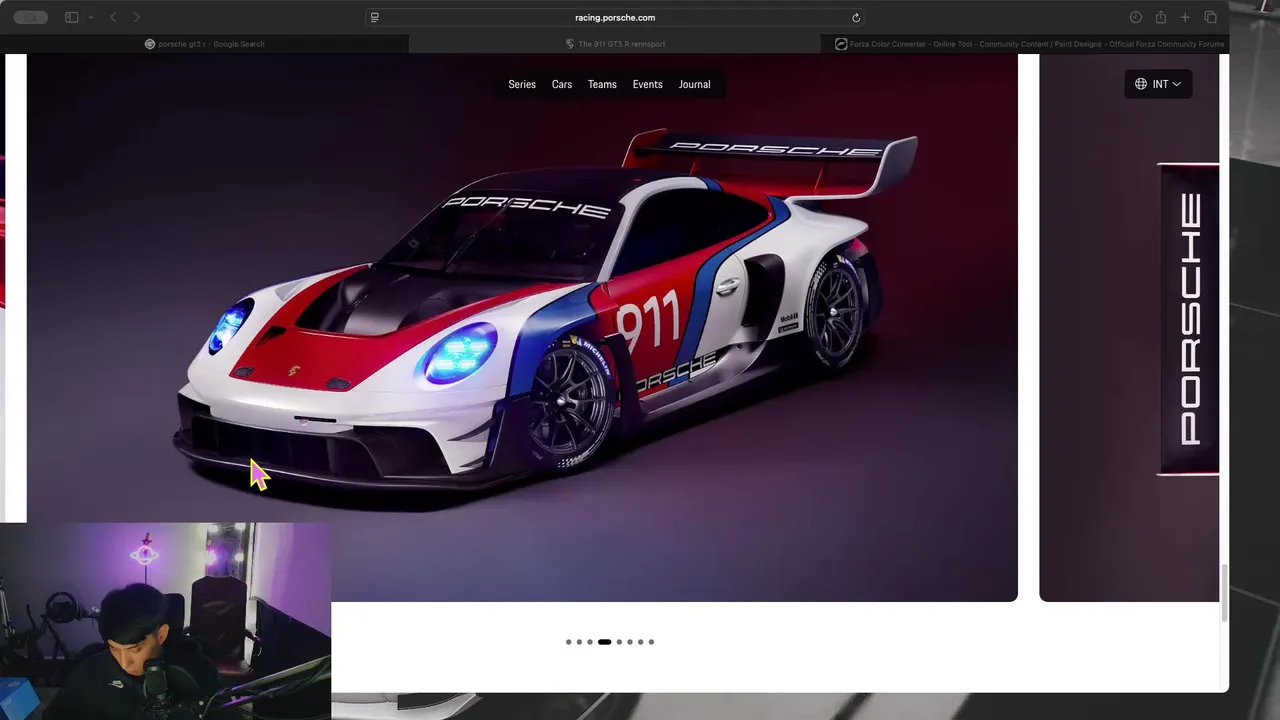Add a new tab with the plus icon
The width and height of the screenshot is (1280, 720).
(1185, 17)
